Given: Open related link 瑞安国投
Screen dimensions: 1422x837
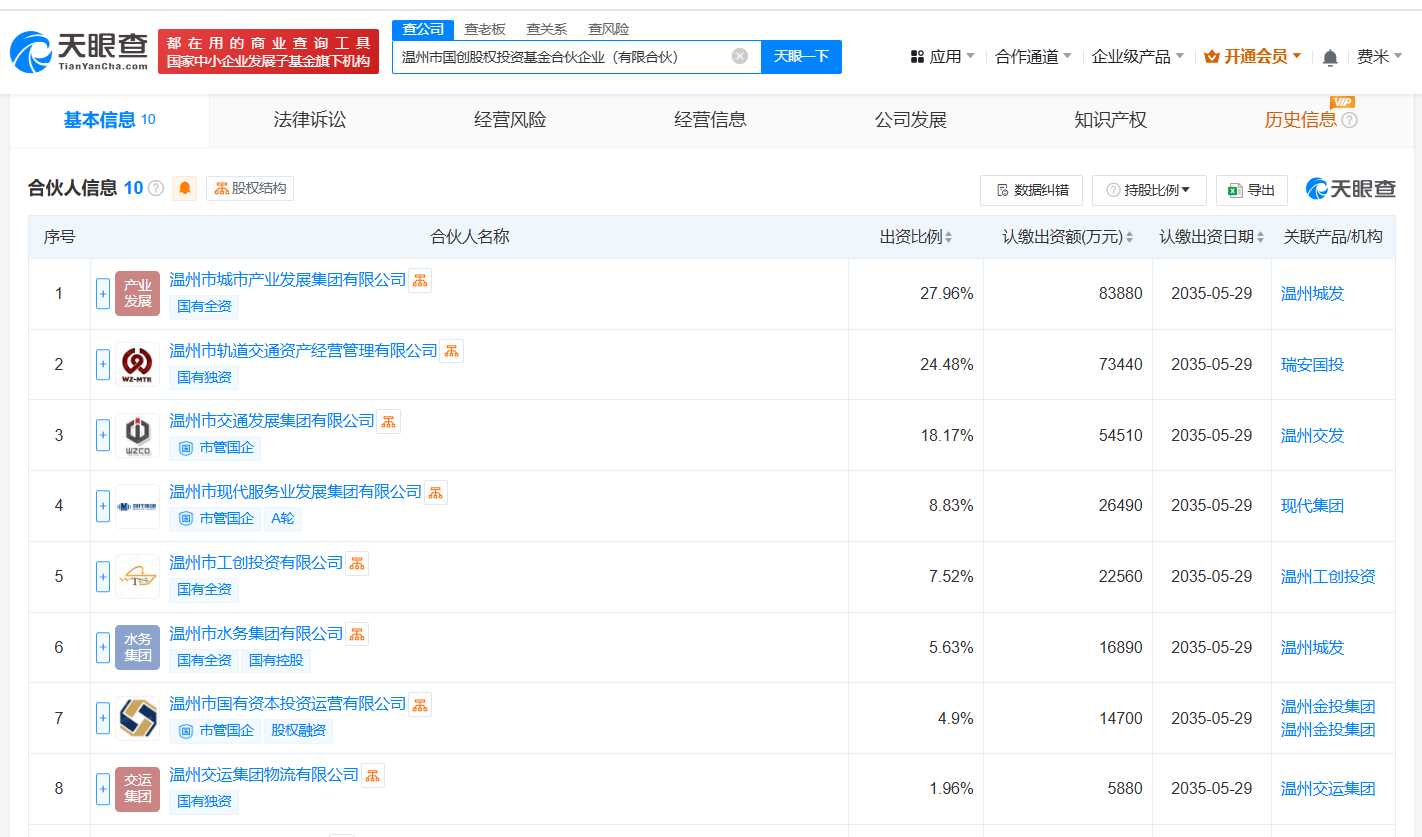Looking at the screenshot, I should tap(1312, 365).
